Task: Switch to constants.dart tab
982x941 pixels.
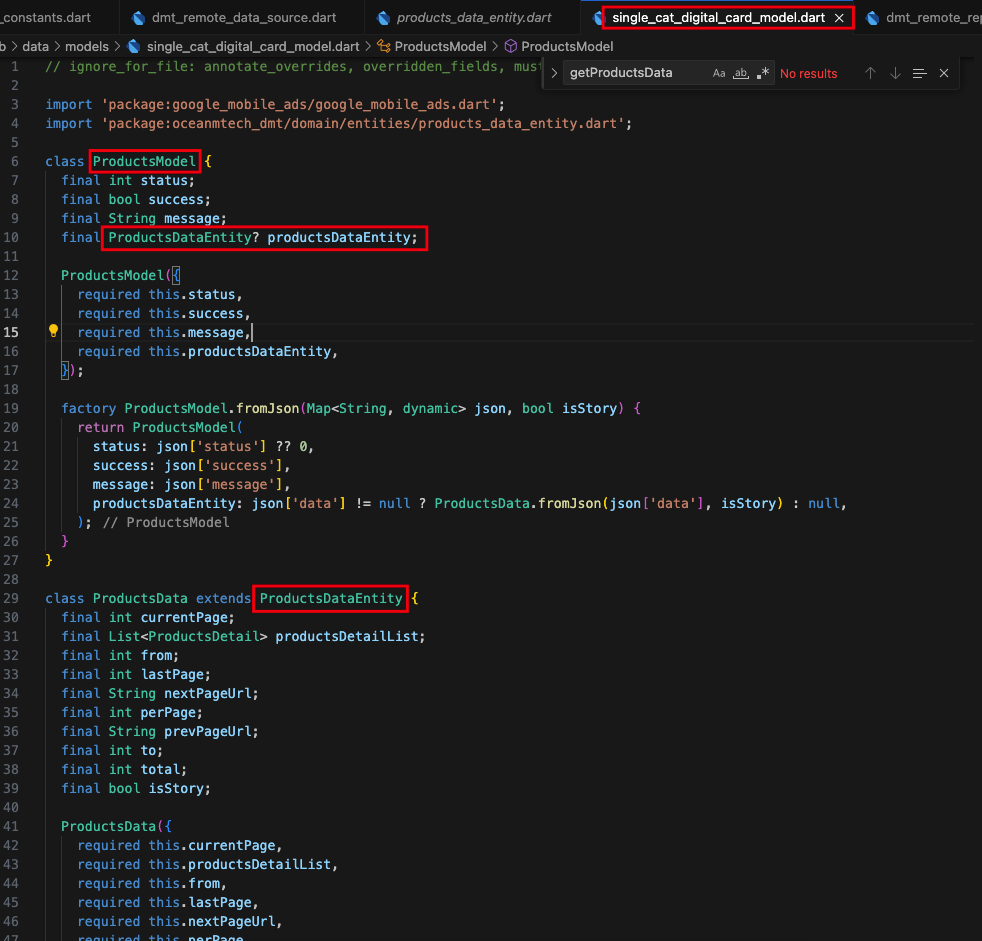Action: 48,18
